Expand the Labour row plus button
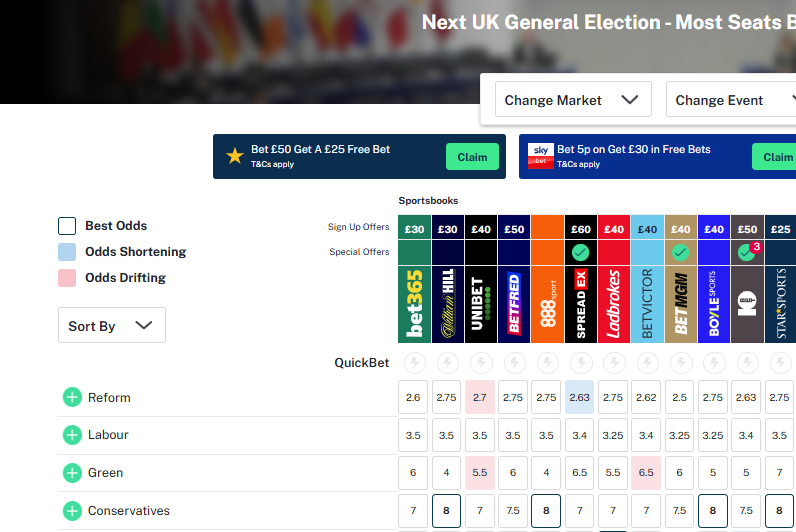 72,435
